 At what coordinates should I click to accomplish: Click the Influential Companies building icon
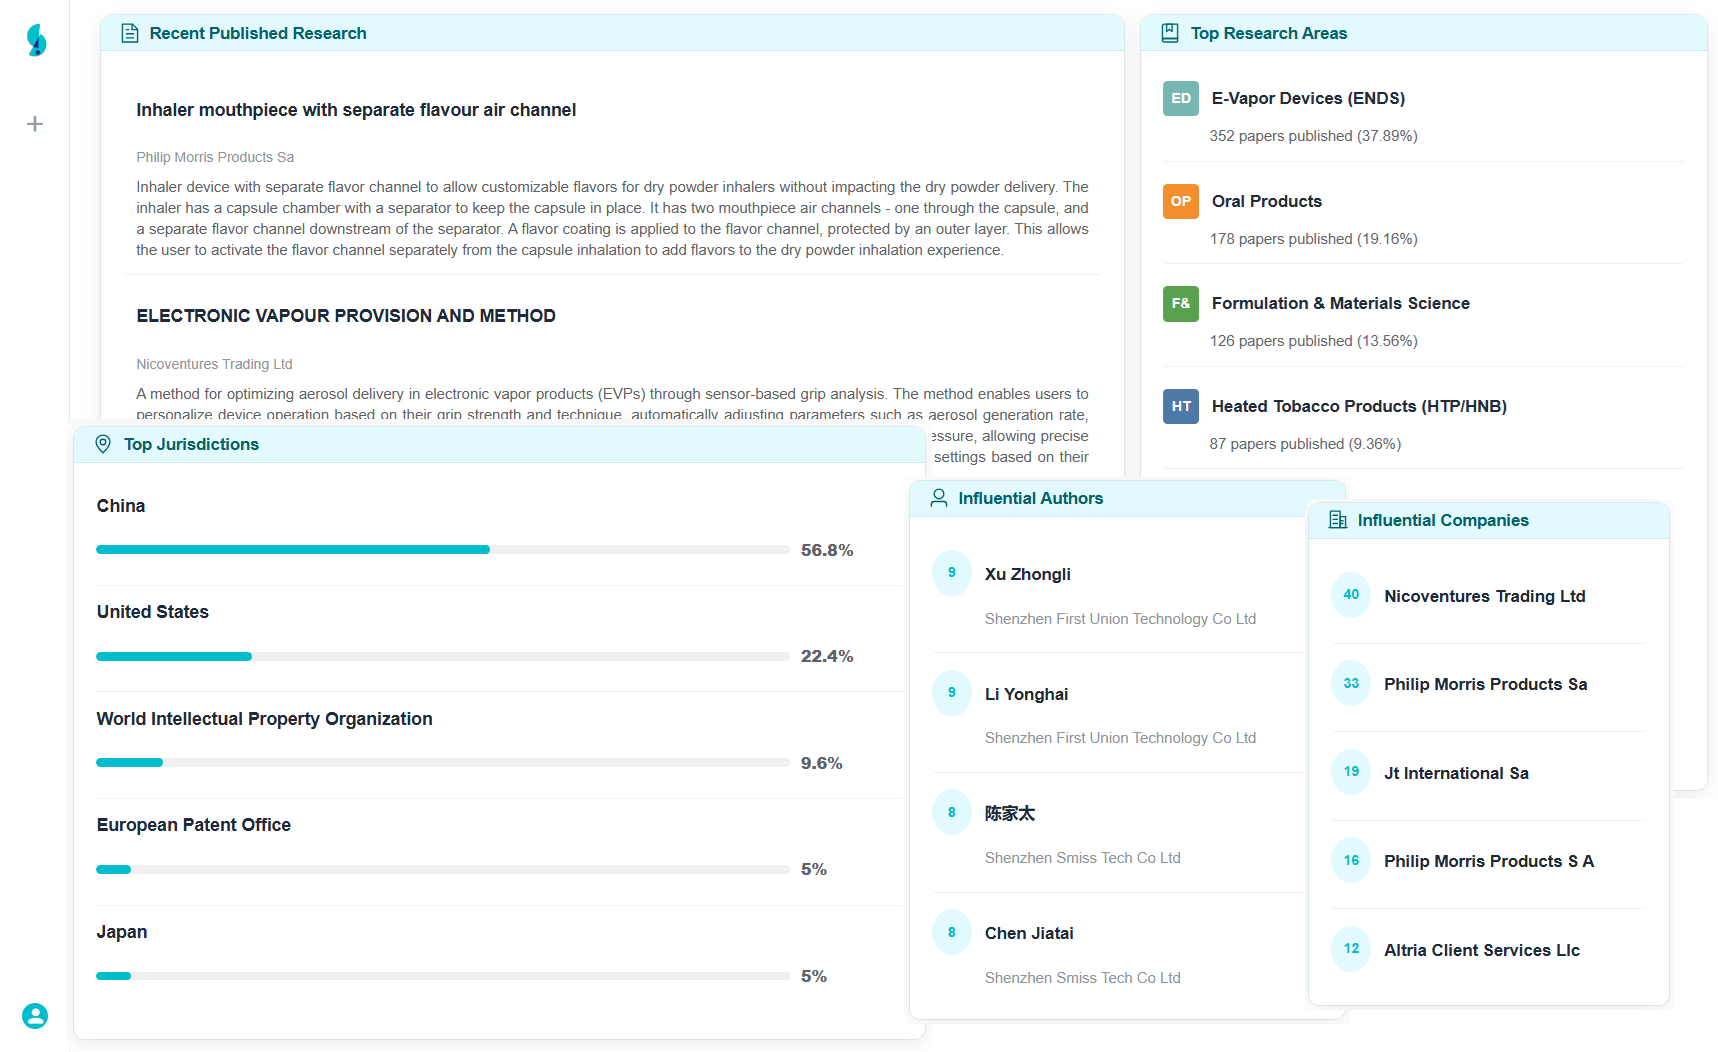(1337, 520)
